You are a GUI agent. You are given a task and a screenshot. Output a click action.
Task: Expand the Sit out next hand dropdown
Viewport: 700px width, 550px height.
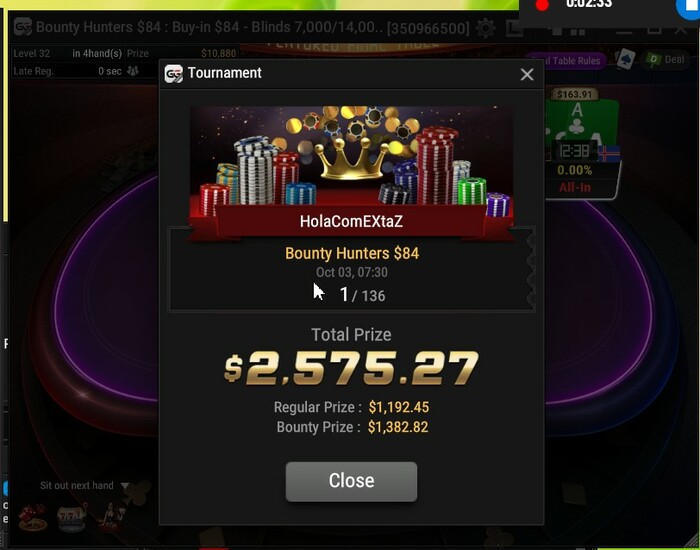point(125,486)
